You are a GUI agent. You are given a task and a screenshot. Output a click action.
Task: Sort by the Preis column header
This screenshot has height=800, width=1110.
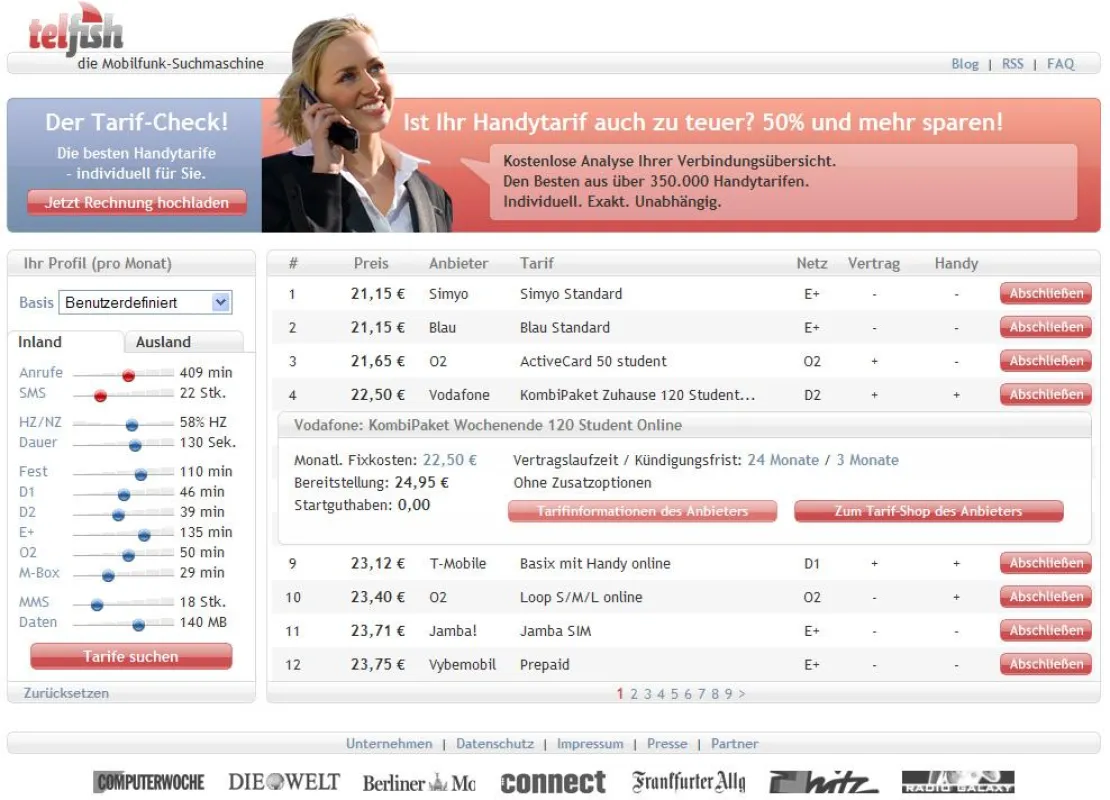[371, 263]
